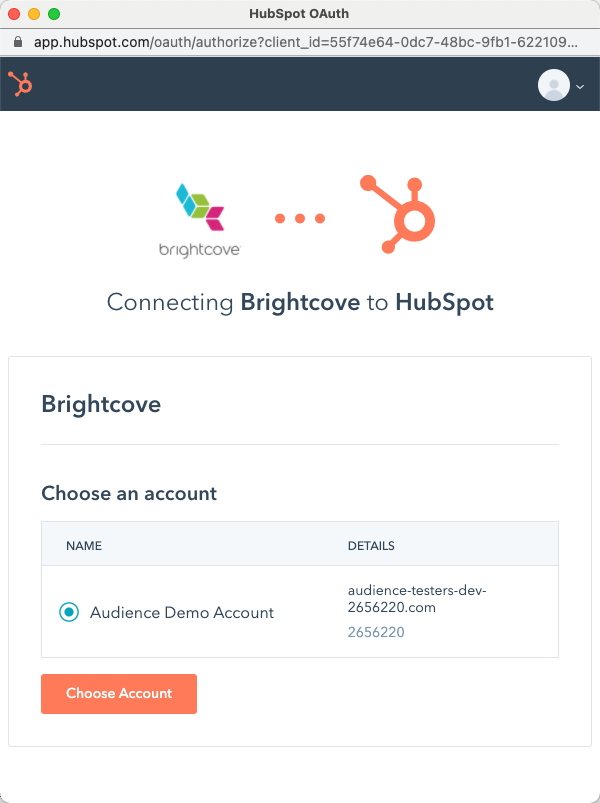Click the DETAILS column header
The width and height of the screenshot is (600, 803).
point(371,545)
